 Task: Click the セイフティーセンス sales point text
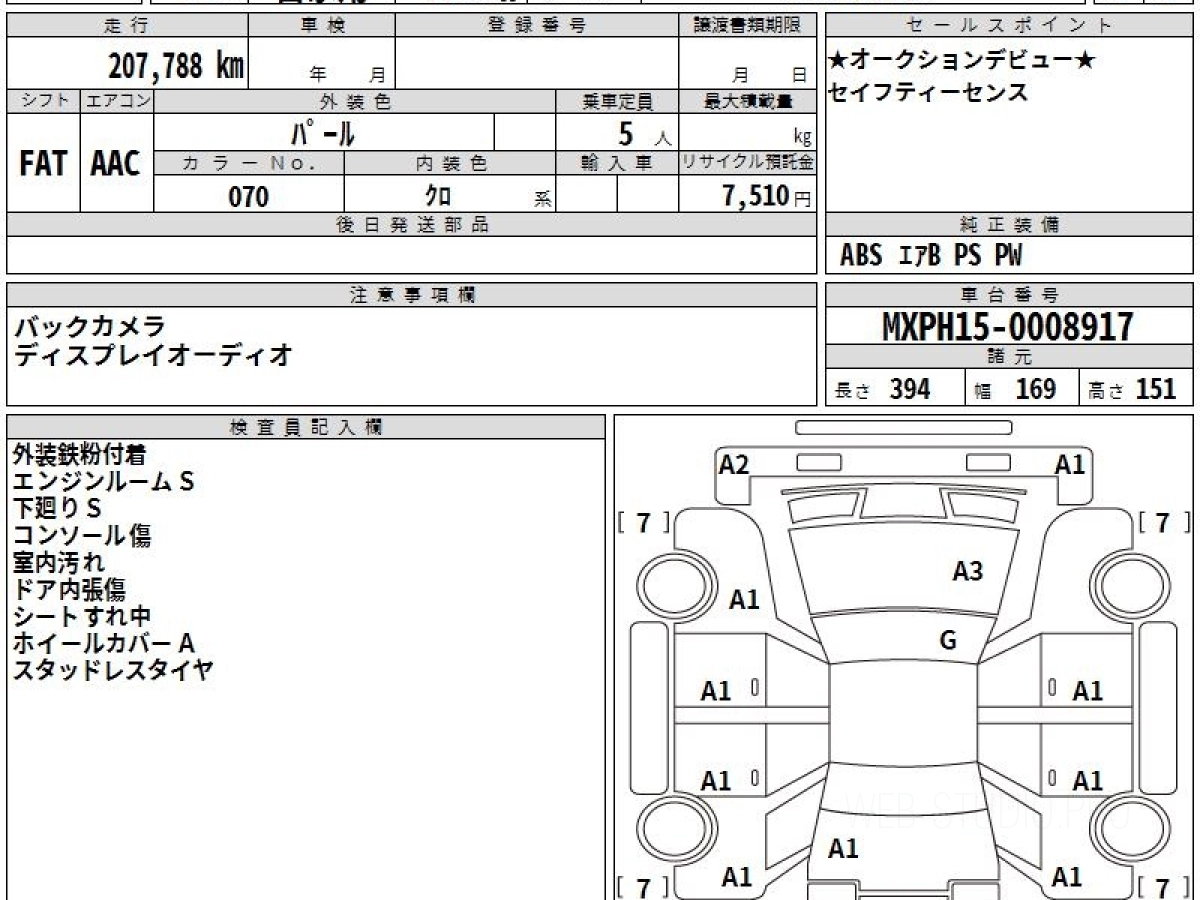928,93
